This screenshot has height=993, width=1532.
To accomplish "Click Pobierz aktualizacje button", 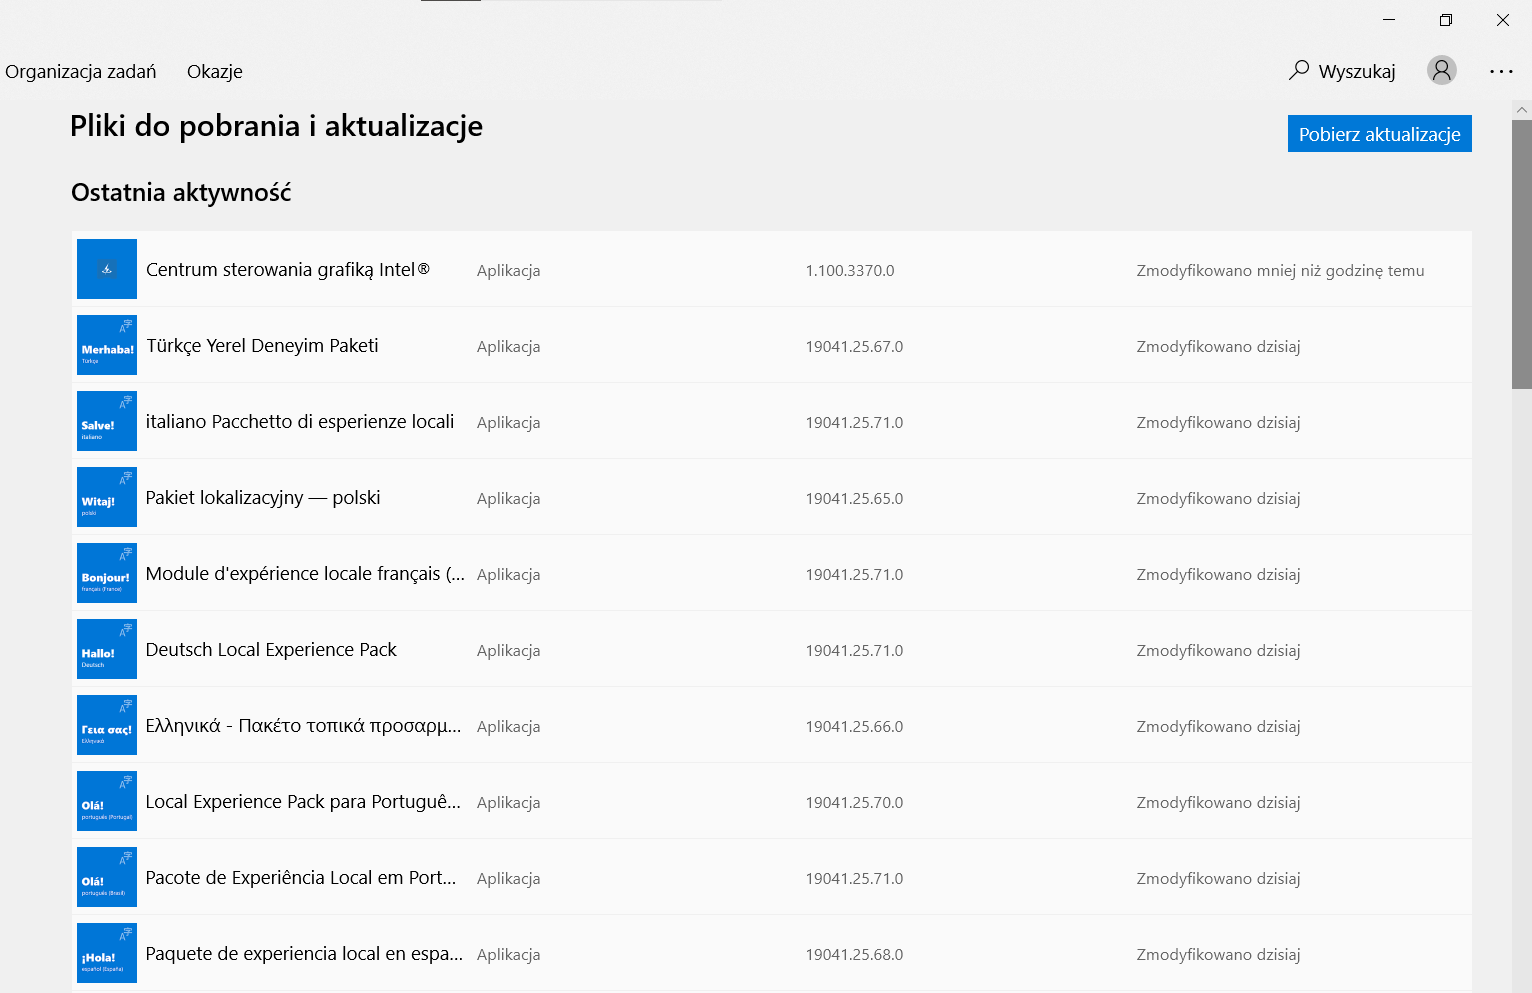I will point(1379,134).
